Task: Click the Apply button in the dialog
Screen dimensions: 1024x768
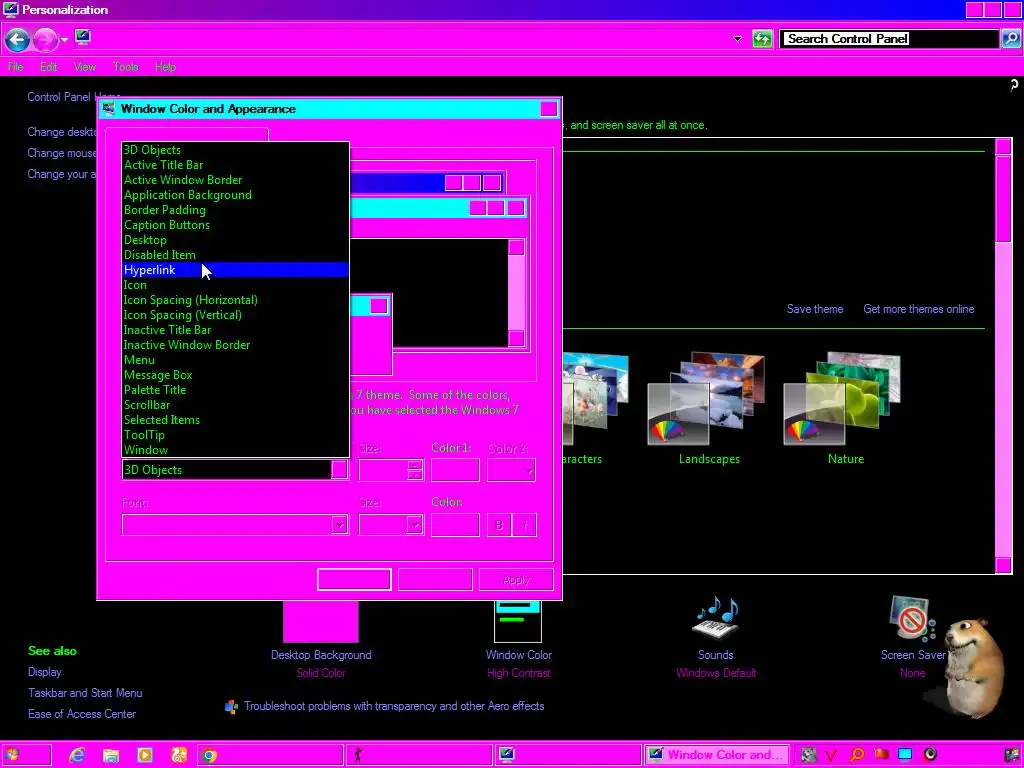Action: tap(516, 580)
